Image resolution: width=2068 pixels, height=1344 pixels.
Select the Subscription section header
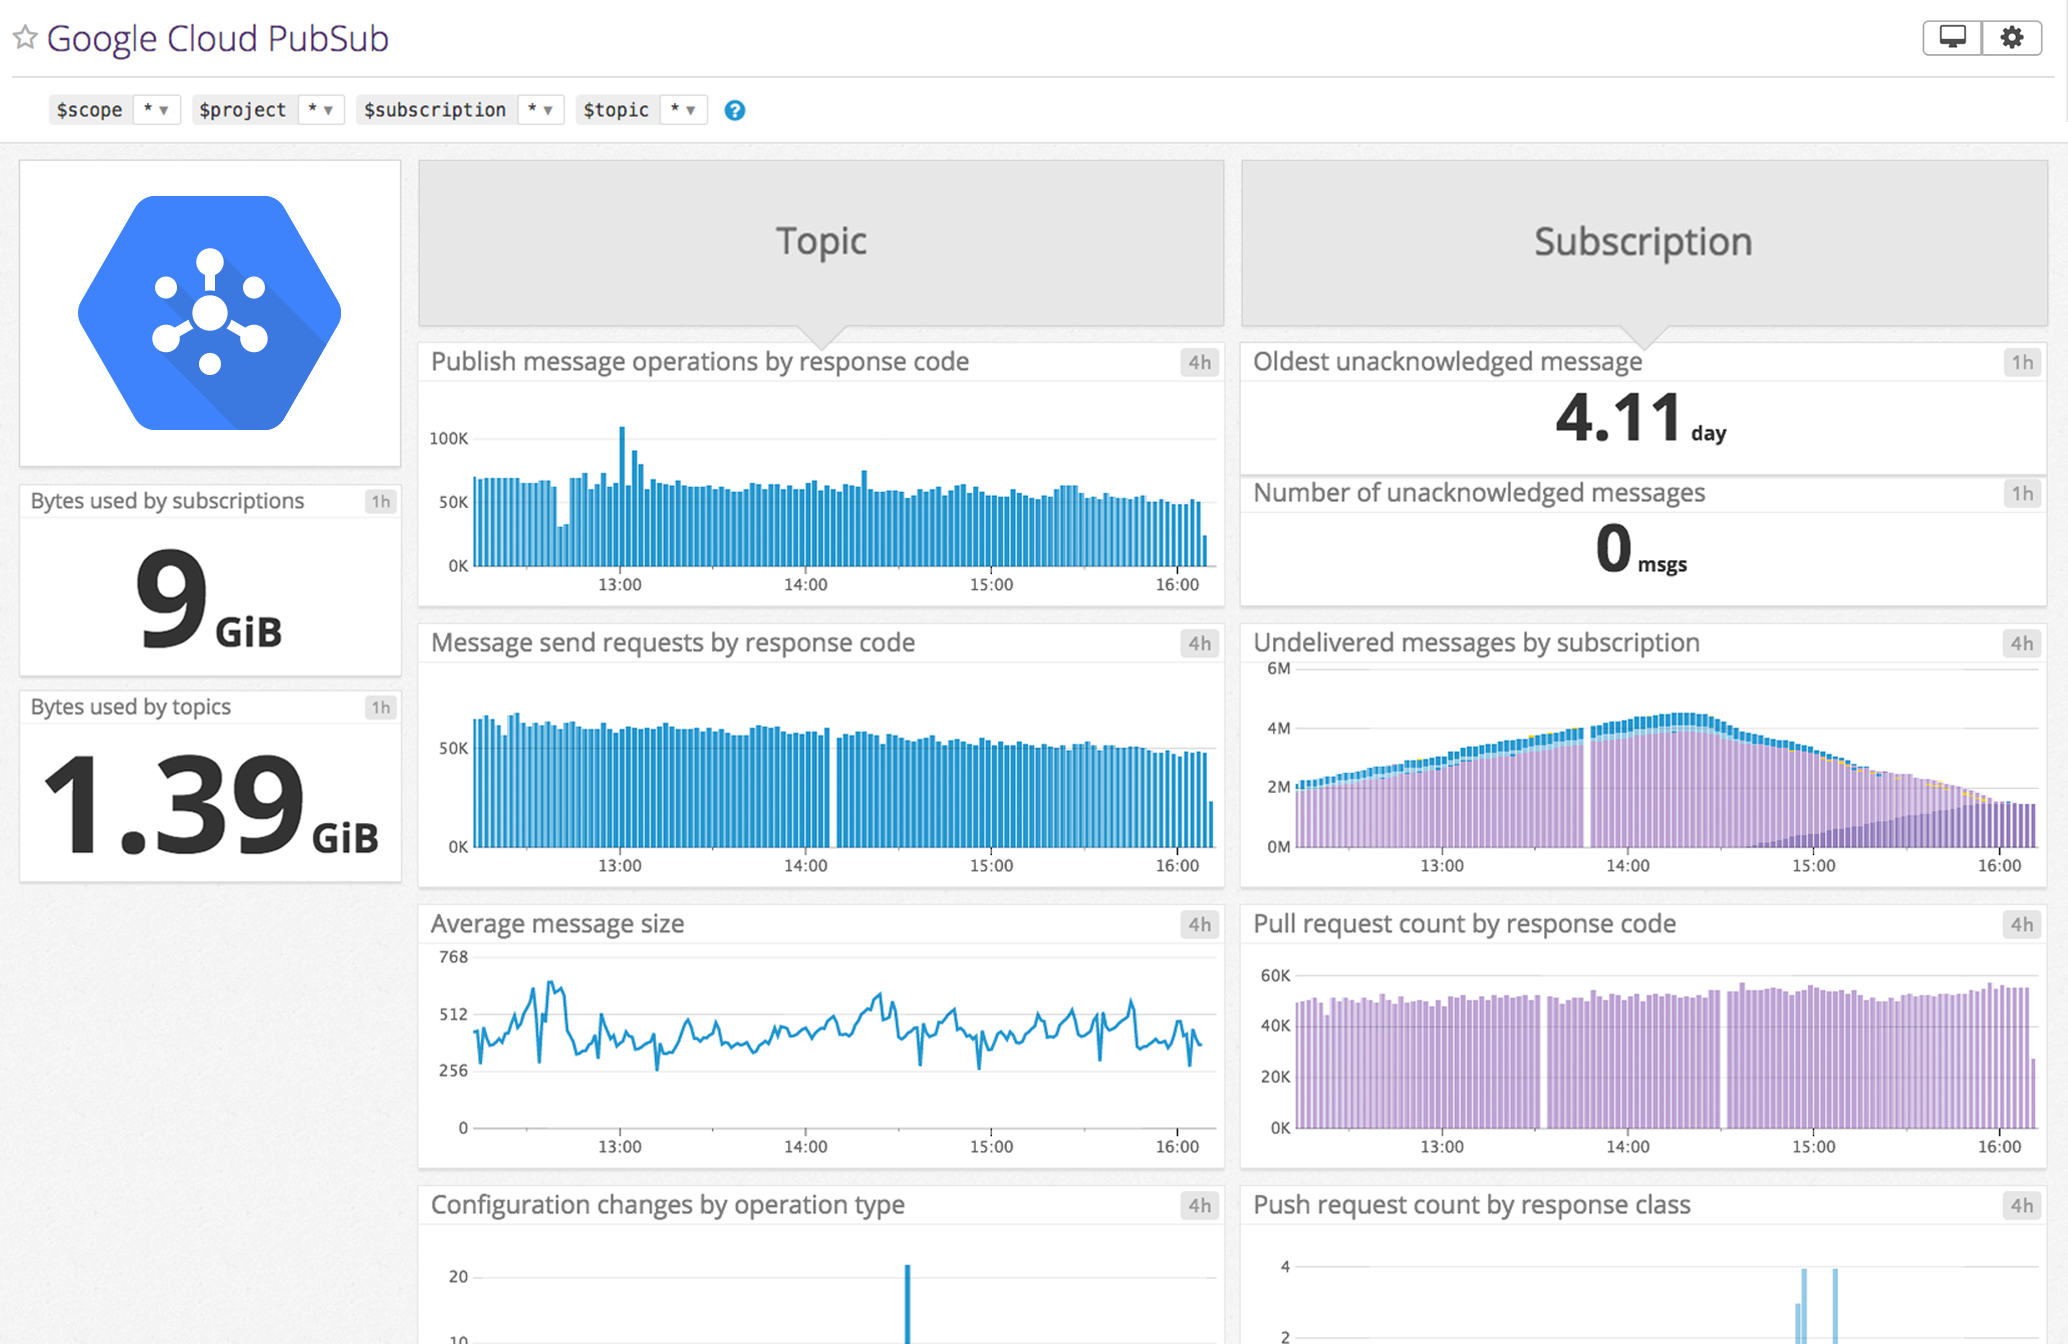(x=1644, y=242)
